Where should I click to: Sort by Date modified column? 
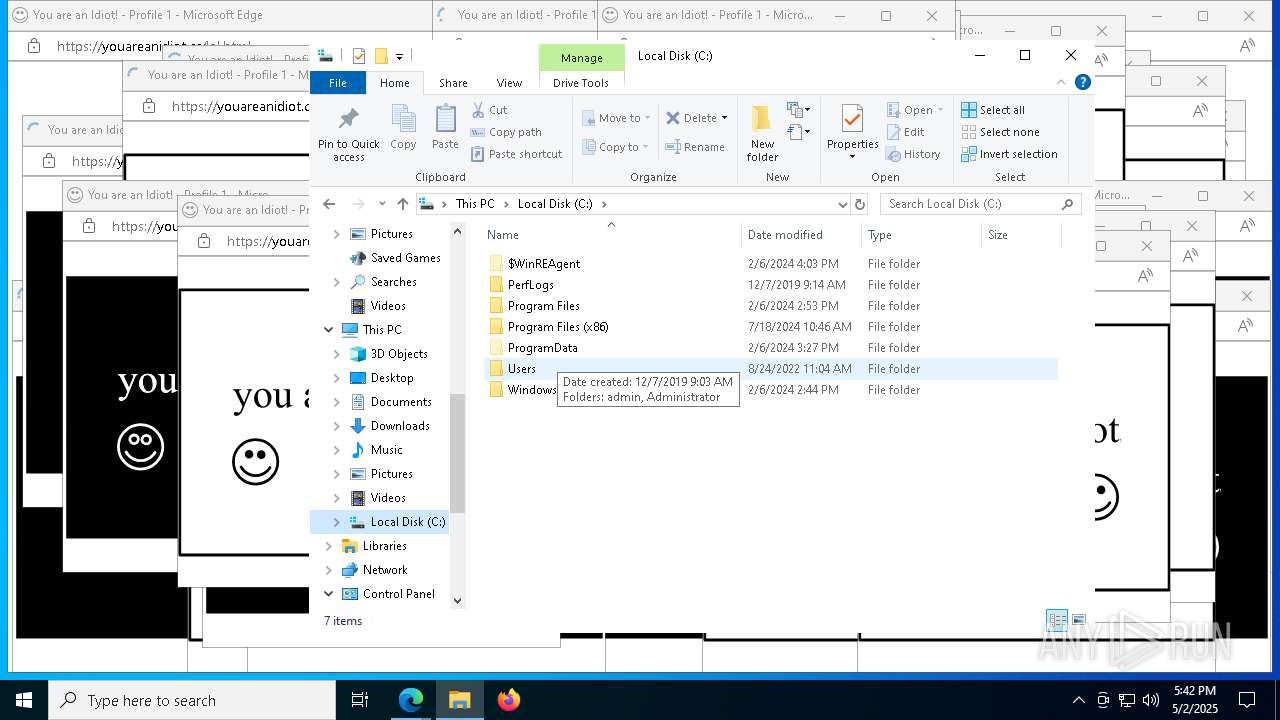(801, 235)
